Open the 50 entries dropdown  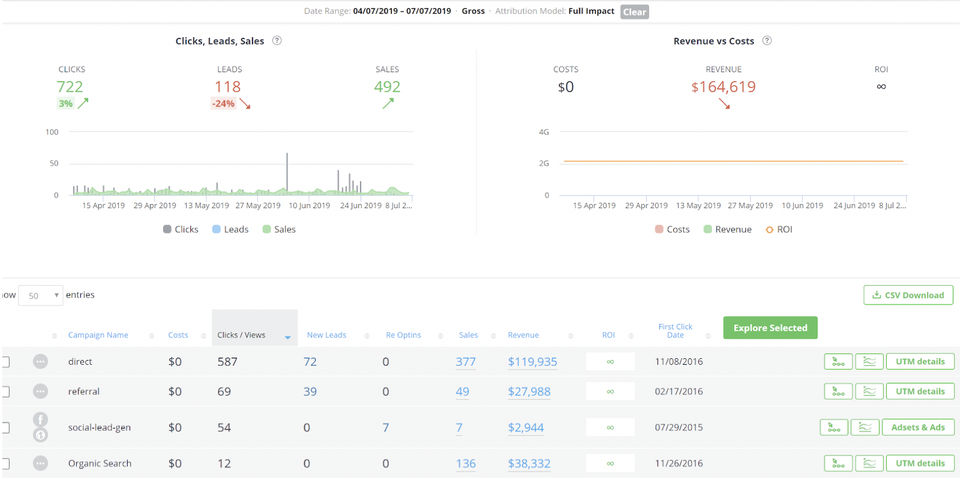point(40,295)
